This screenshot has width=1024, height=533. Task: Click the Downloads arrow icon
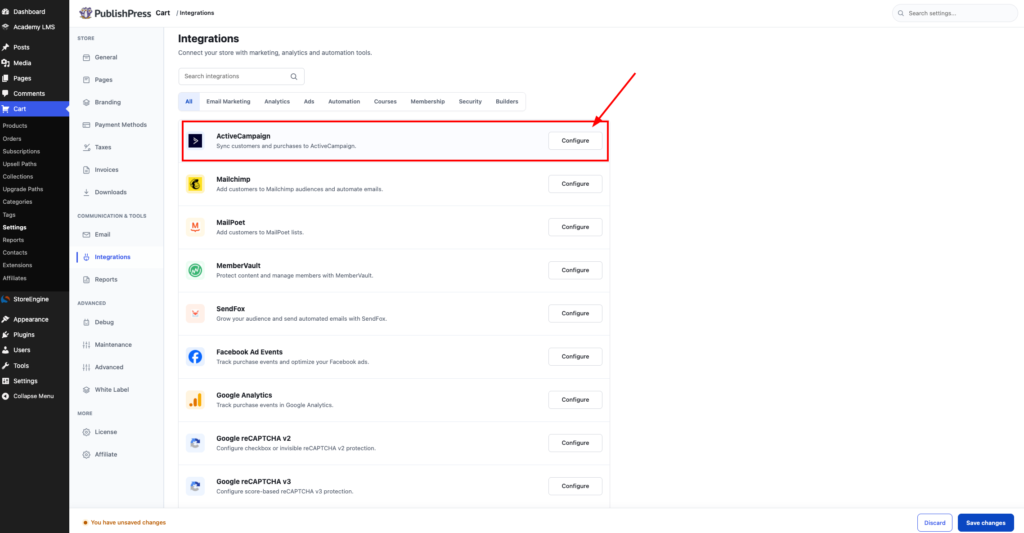point(86,192)
